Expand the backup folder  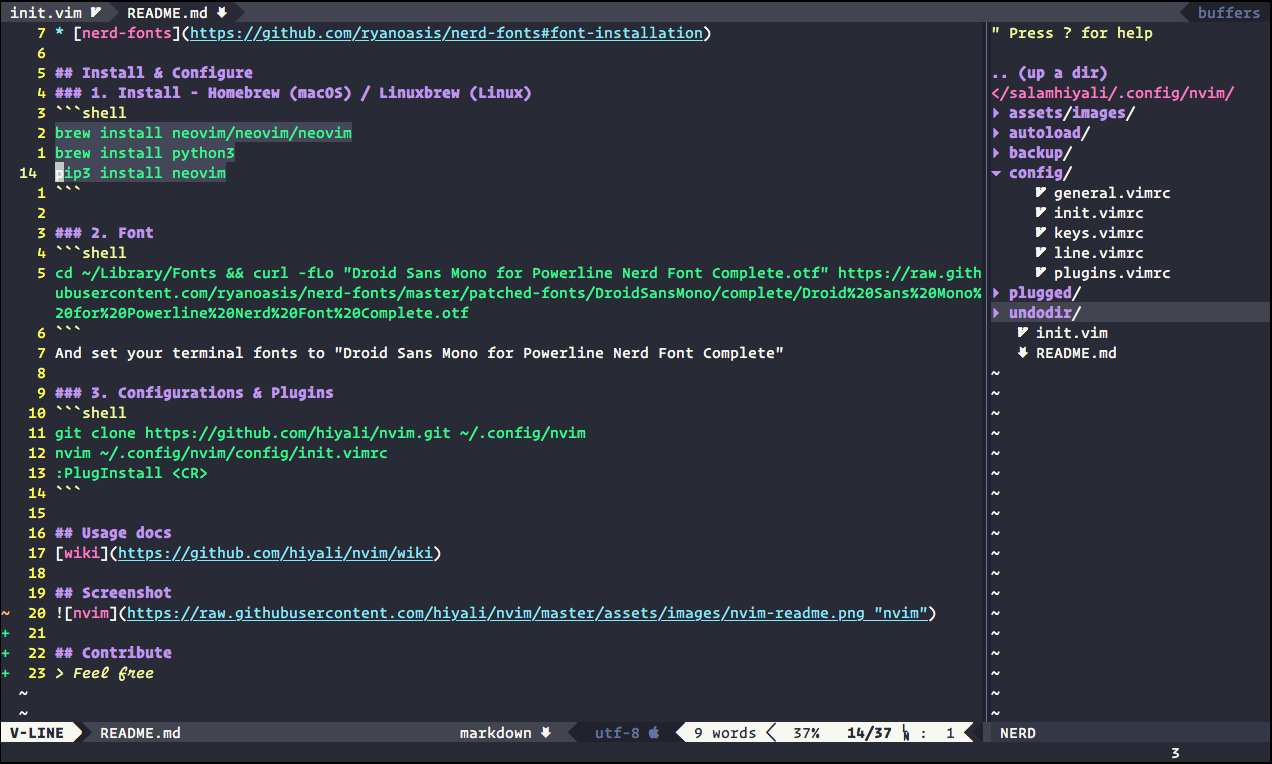pyautogui.click(x=996, y=153)
